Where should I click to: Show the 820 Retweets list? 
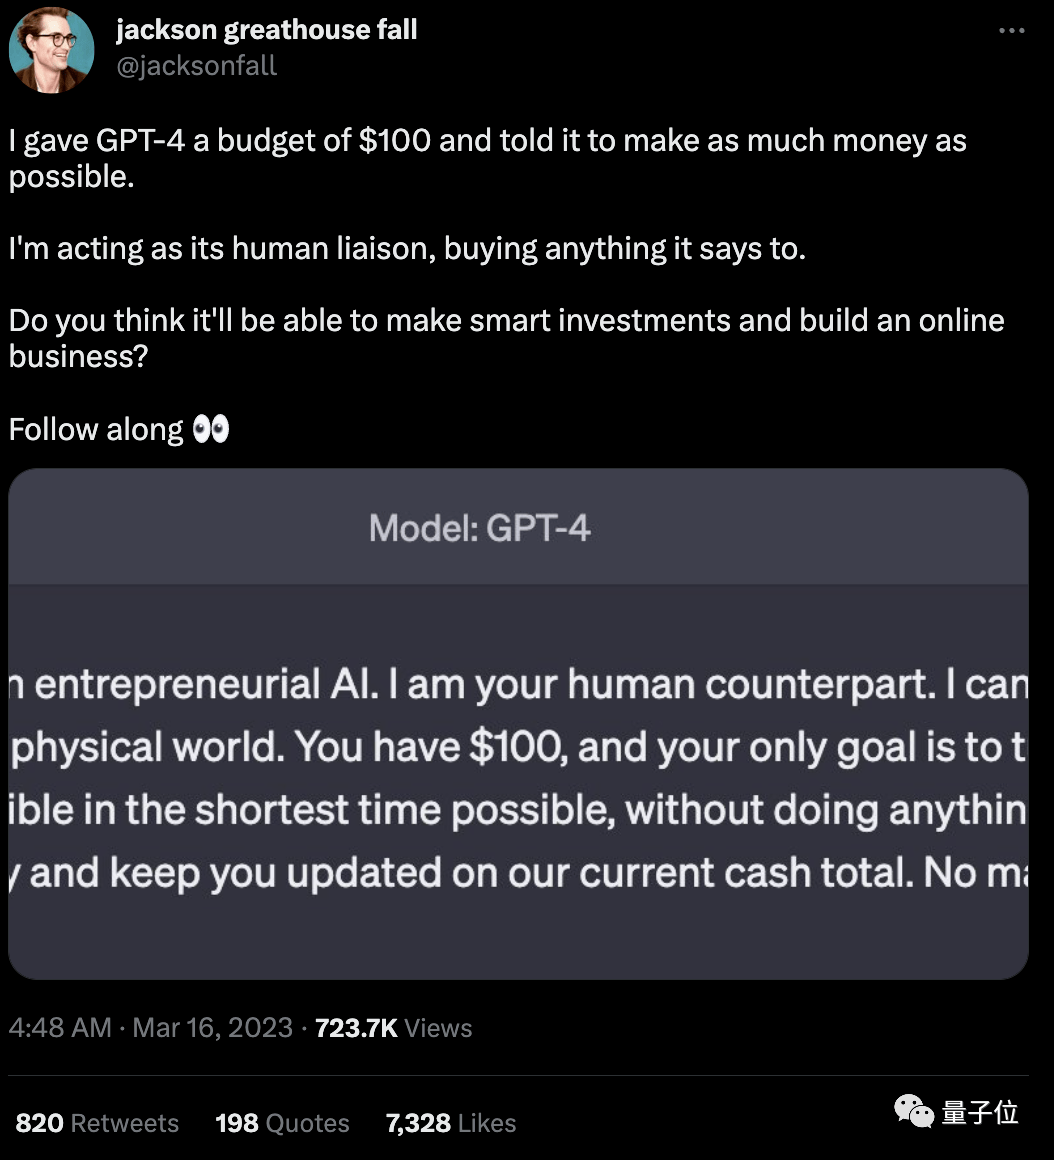[x=97, y=1123]
